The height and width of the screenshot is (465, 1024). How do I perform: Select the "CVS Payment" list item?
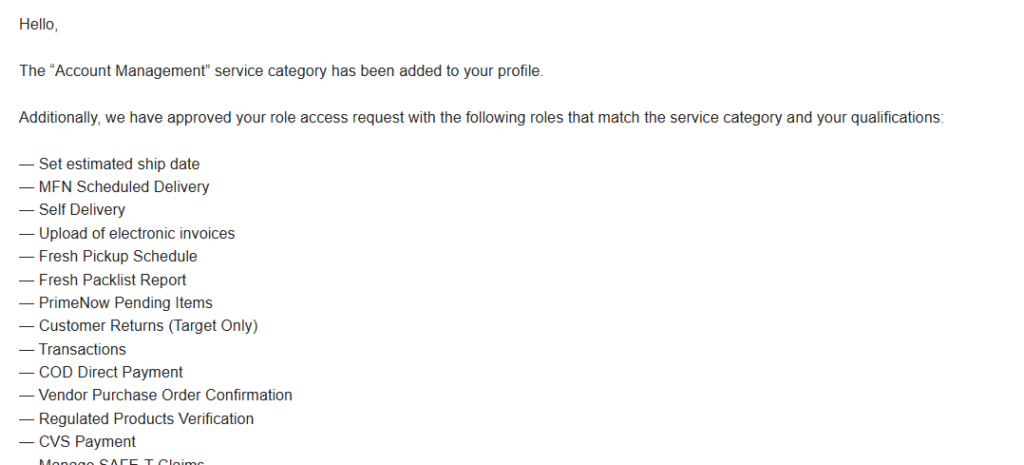pos(87,442)
